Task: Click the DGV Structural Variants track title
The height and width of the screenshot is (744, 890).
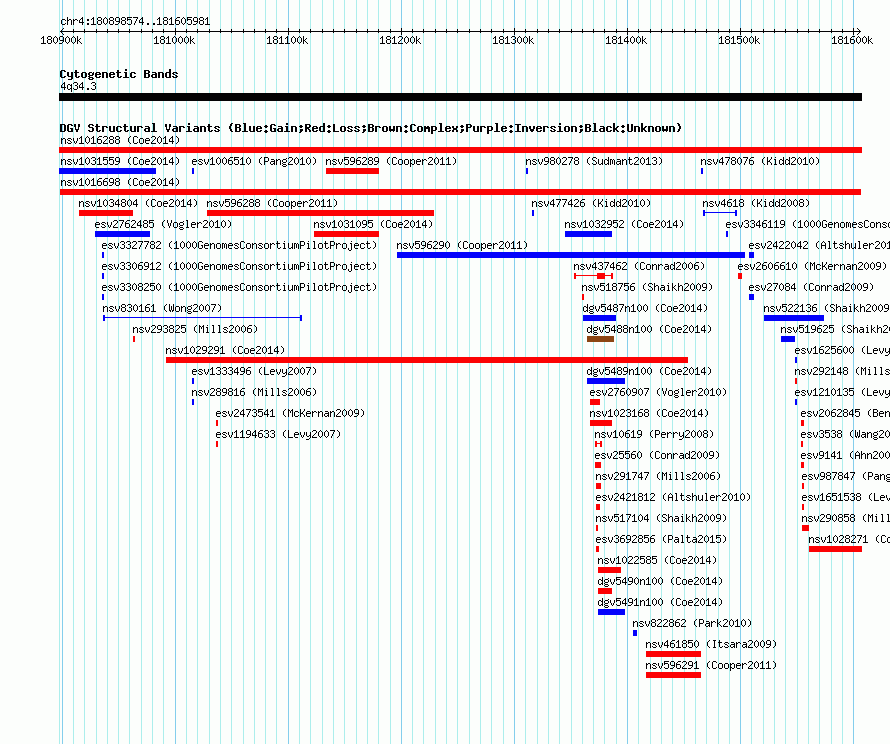Action: [x=371, y=128]
